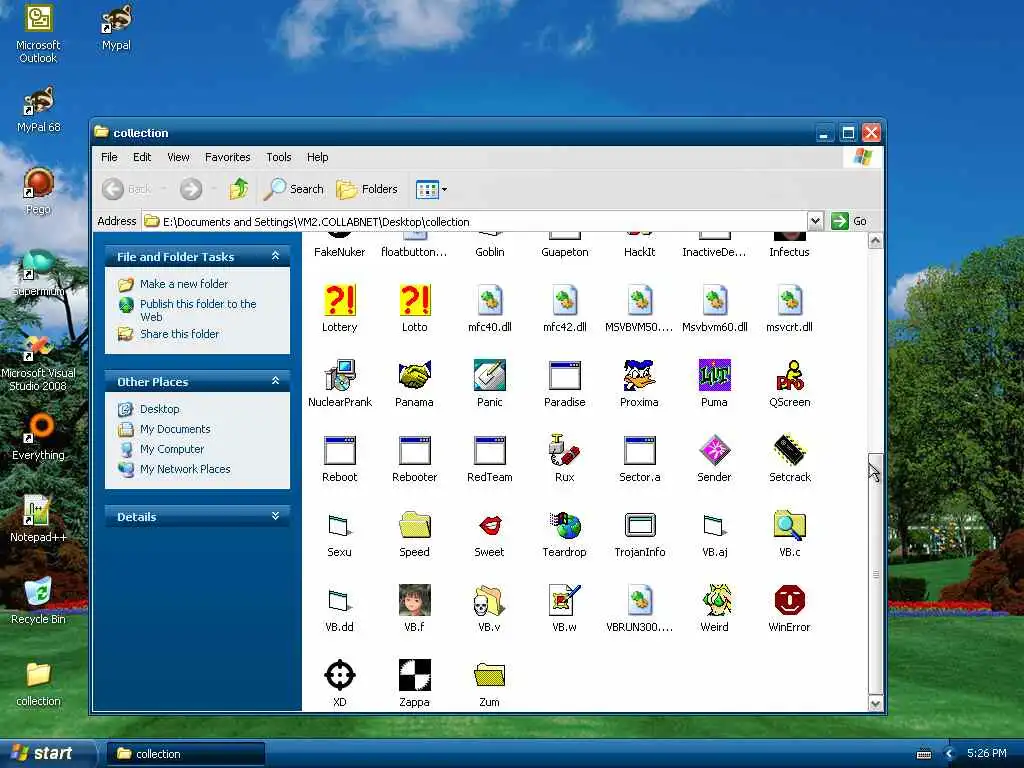Viewport: 1024px width, 768px height.
Task: Select the Puma icon
Action: point(714,376)
